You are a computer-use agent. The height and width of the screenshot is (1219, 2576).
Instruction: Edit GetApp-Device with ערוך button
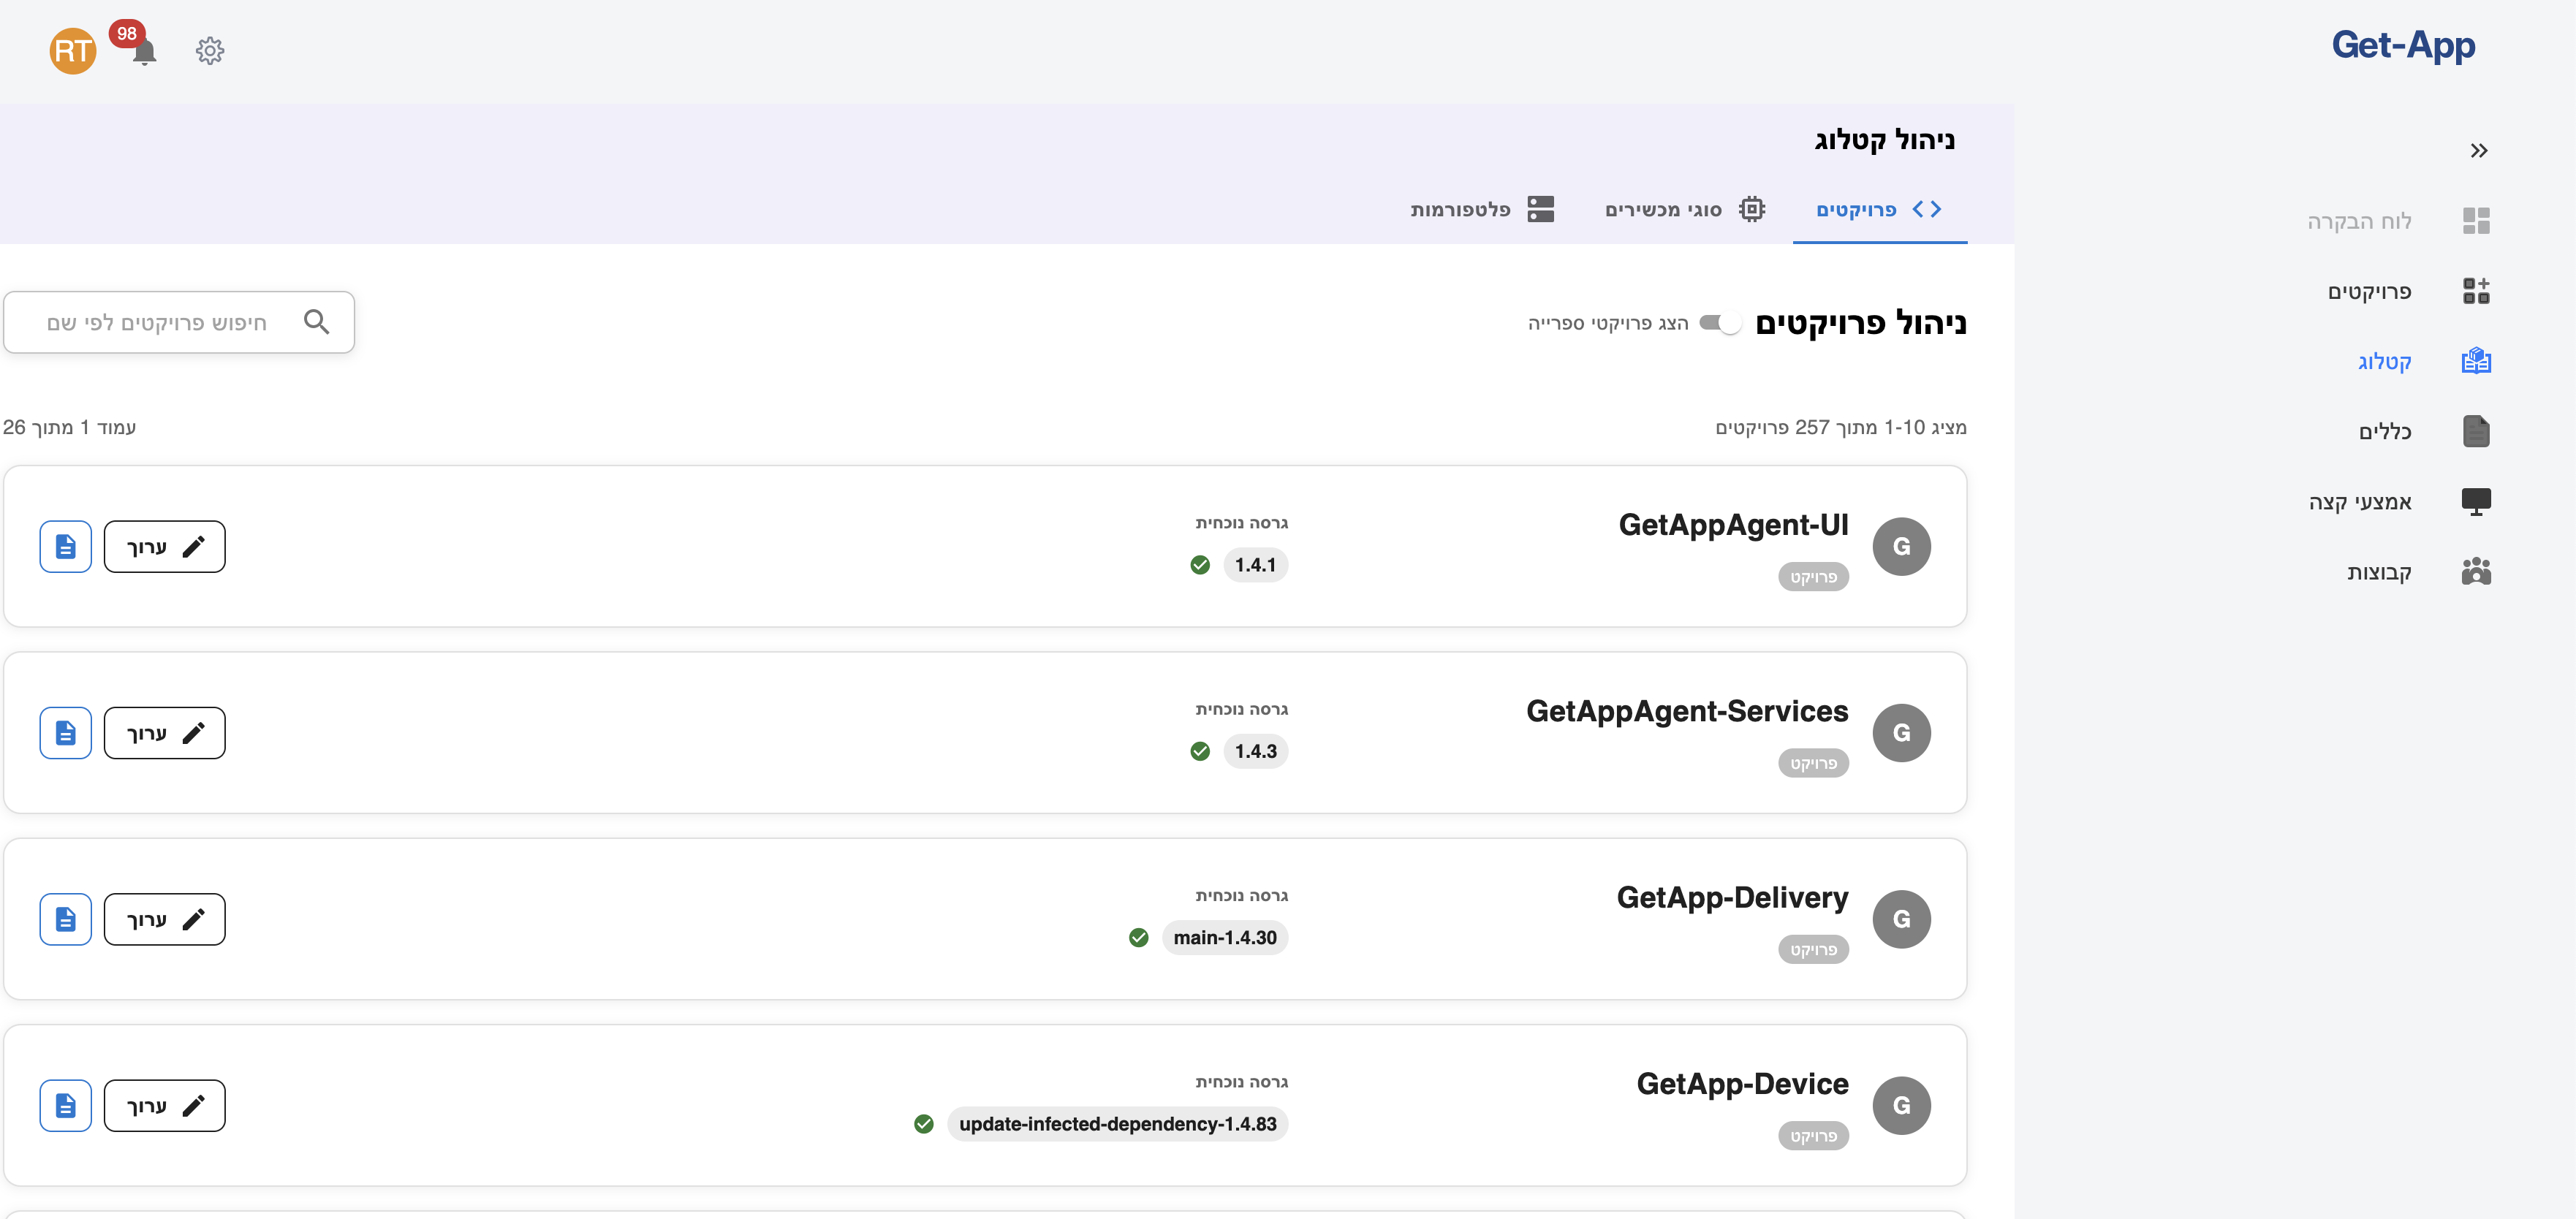coord(165,1105)
